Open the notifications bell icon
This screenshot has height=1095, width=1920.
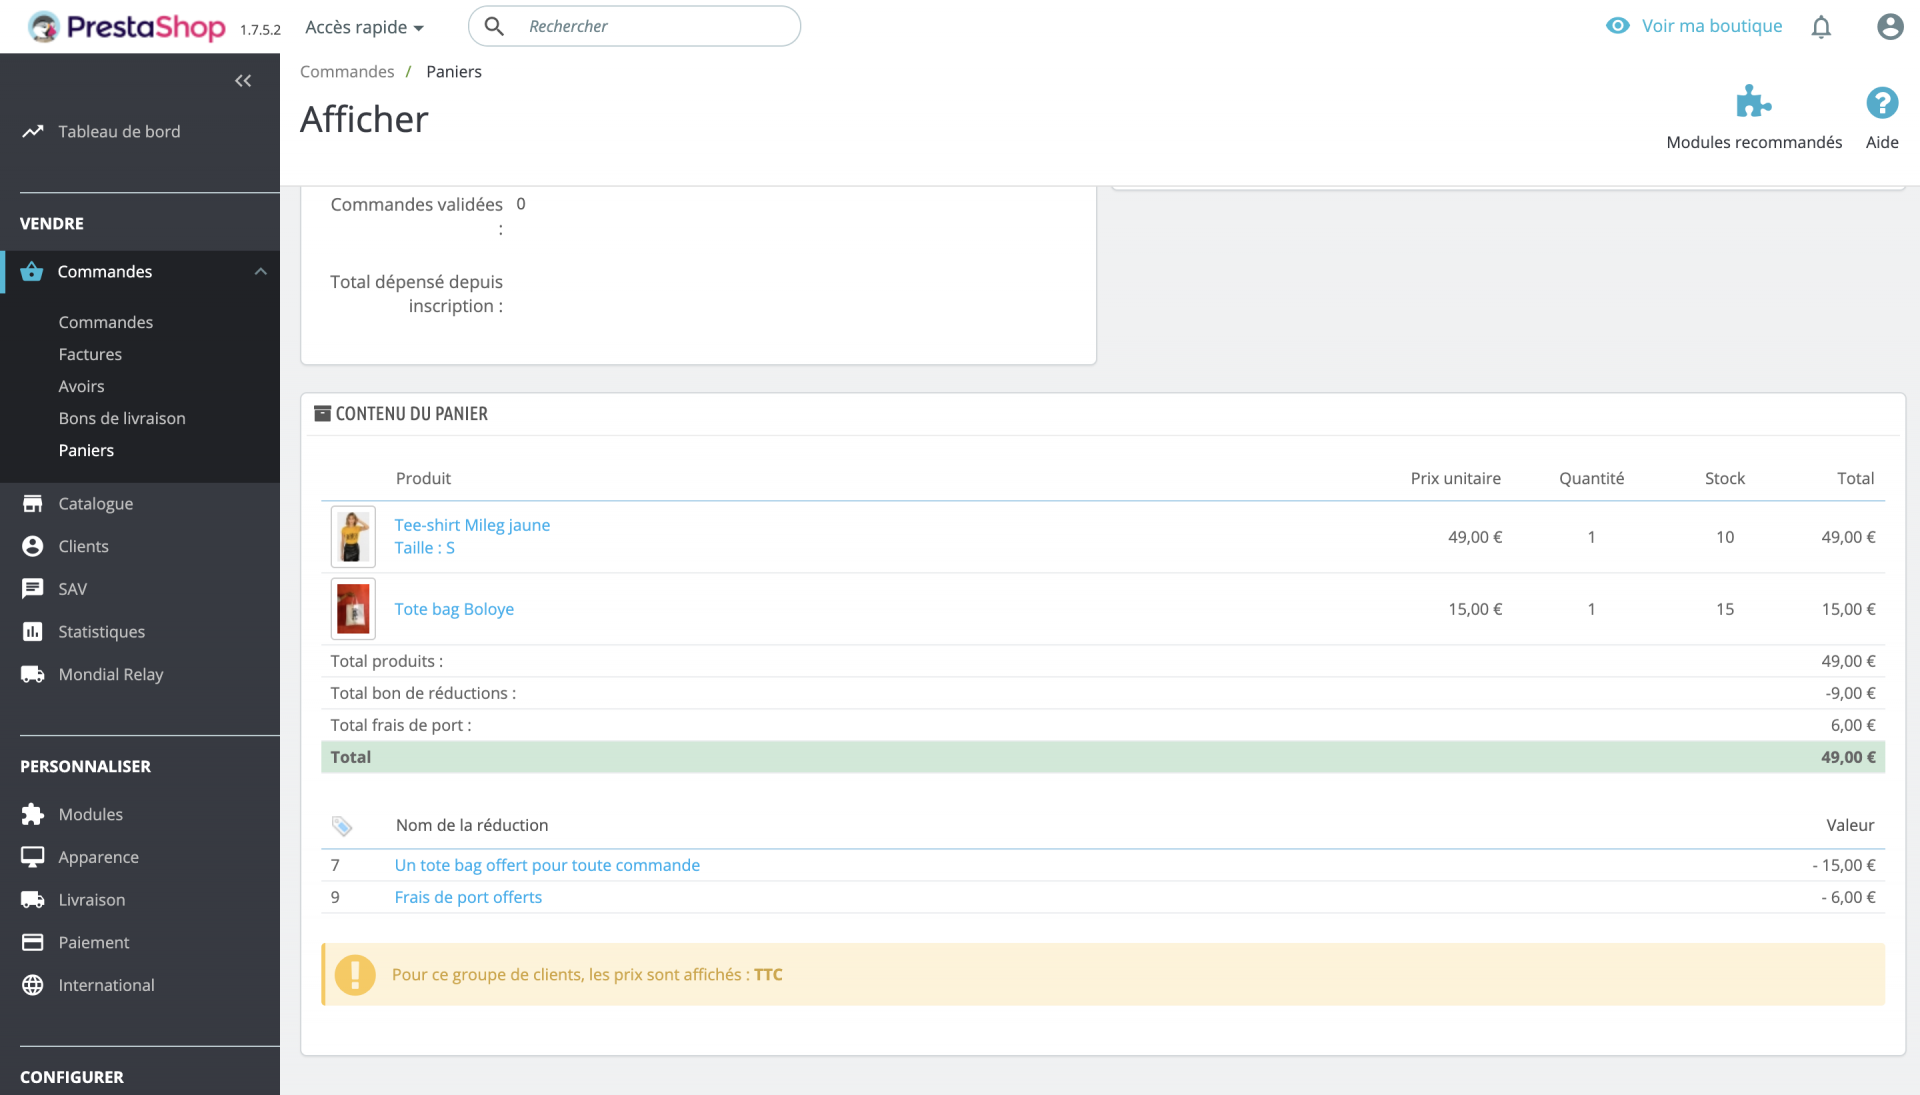tap(1821, 27)
